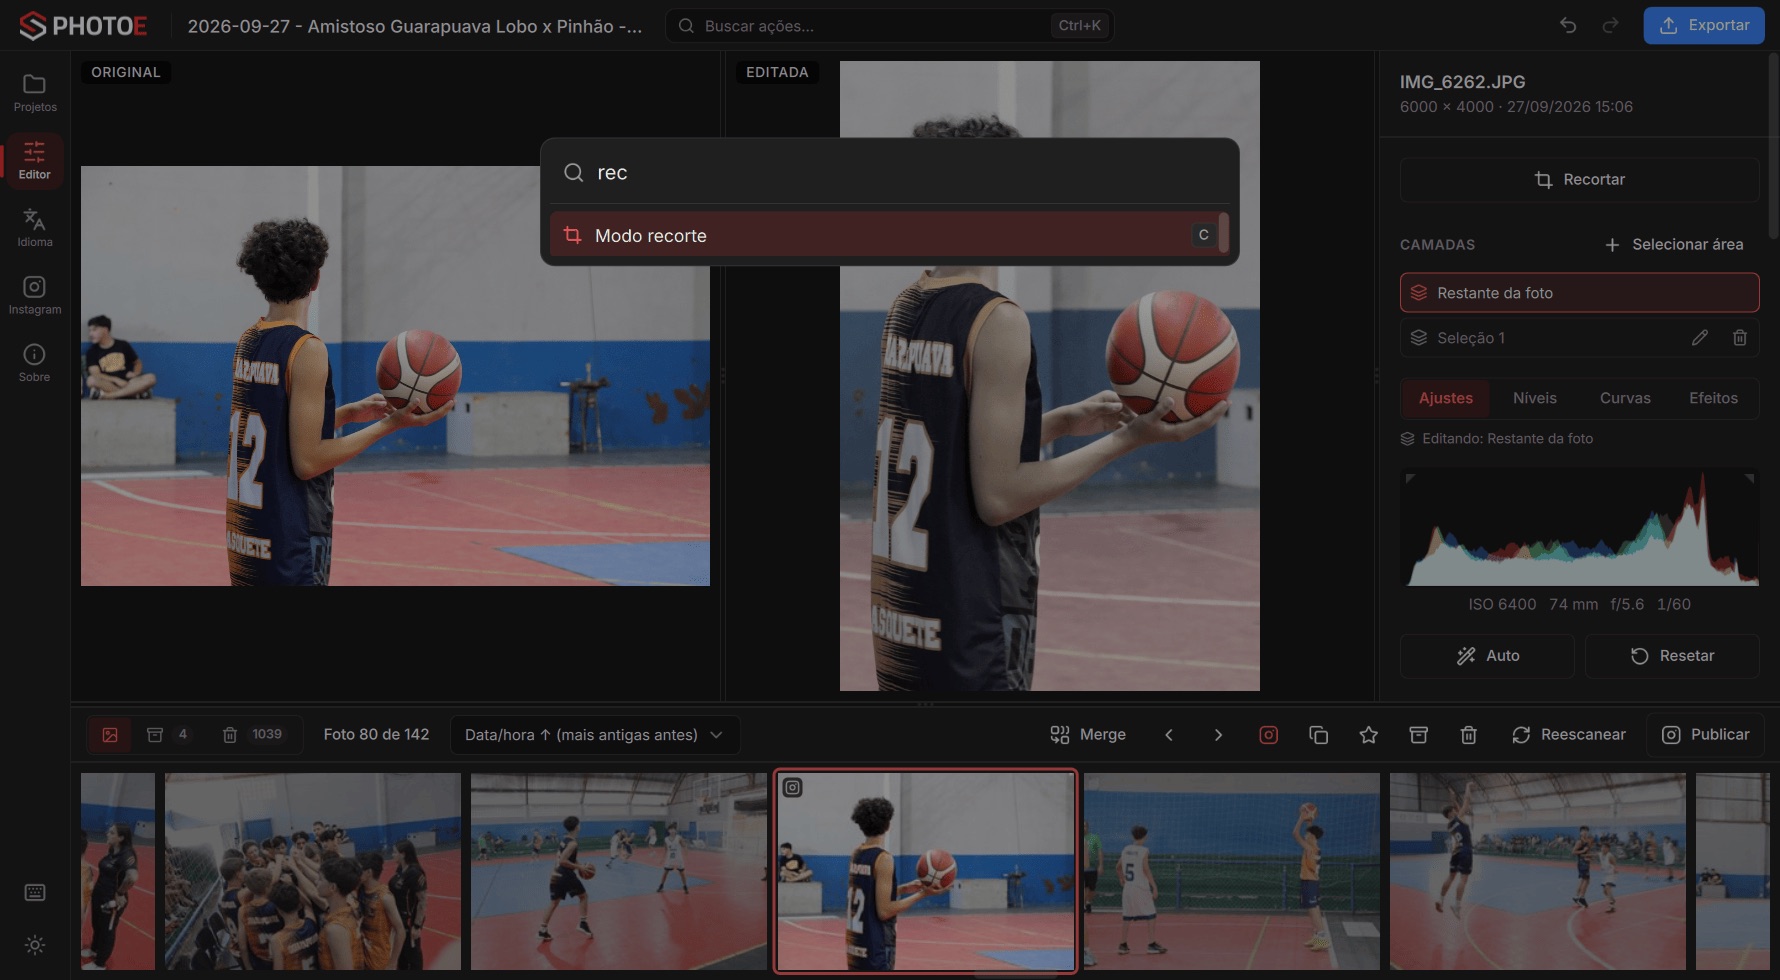Mark photo as favorite star
Viewport: 1780px width, 980px height.
pos(1368,735)
